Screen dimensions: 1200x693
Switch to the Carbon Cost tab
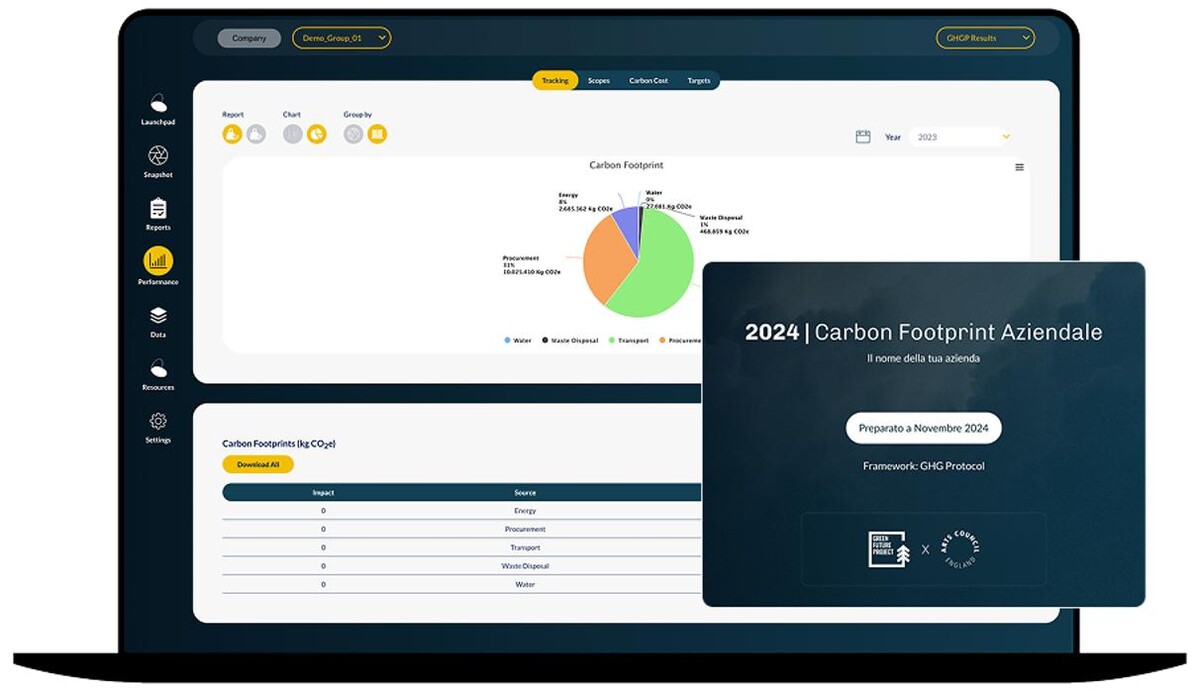648,81
